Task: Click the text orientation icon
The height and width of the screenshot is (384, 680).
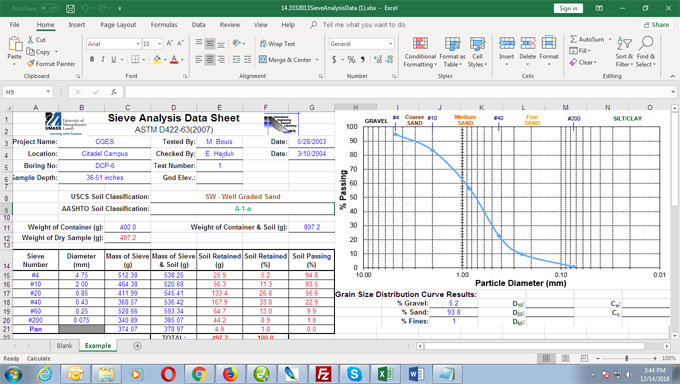Action: (237, 43)
